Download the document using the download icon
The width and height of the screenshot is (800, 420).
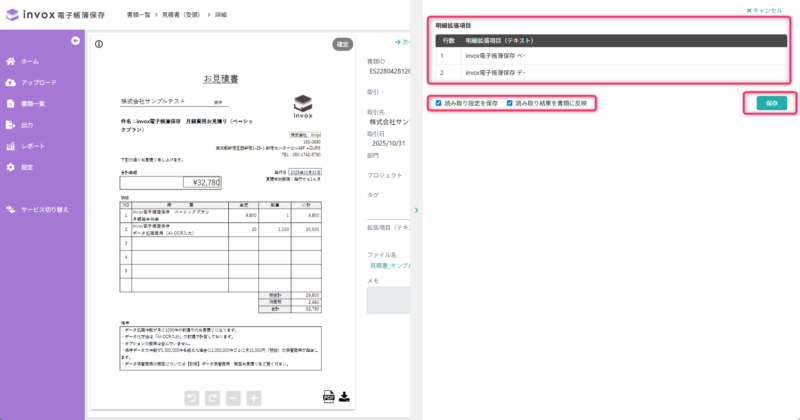click(344, 396)
